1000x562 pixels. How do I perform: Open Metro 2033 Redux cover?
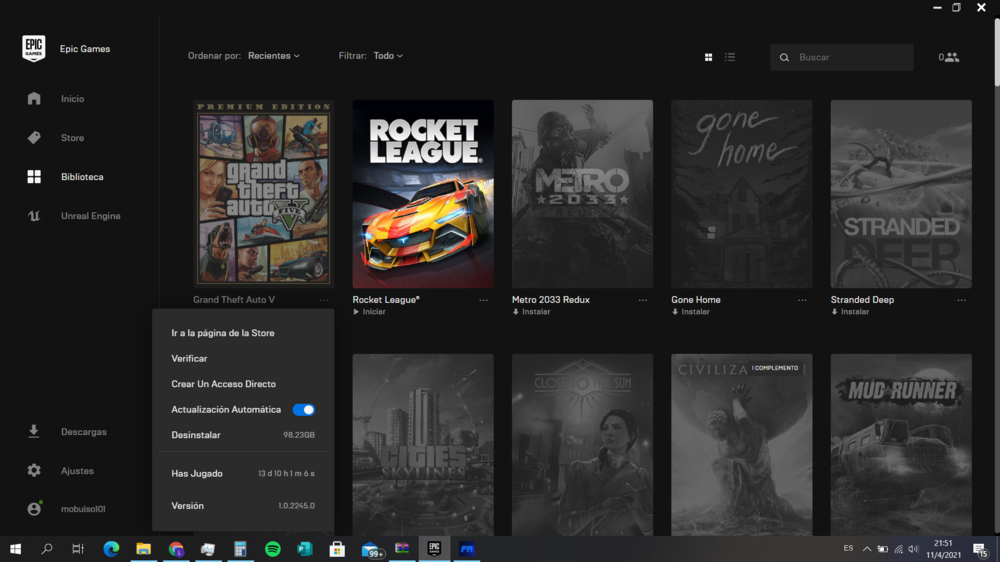point(582,194)
